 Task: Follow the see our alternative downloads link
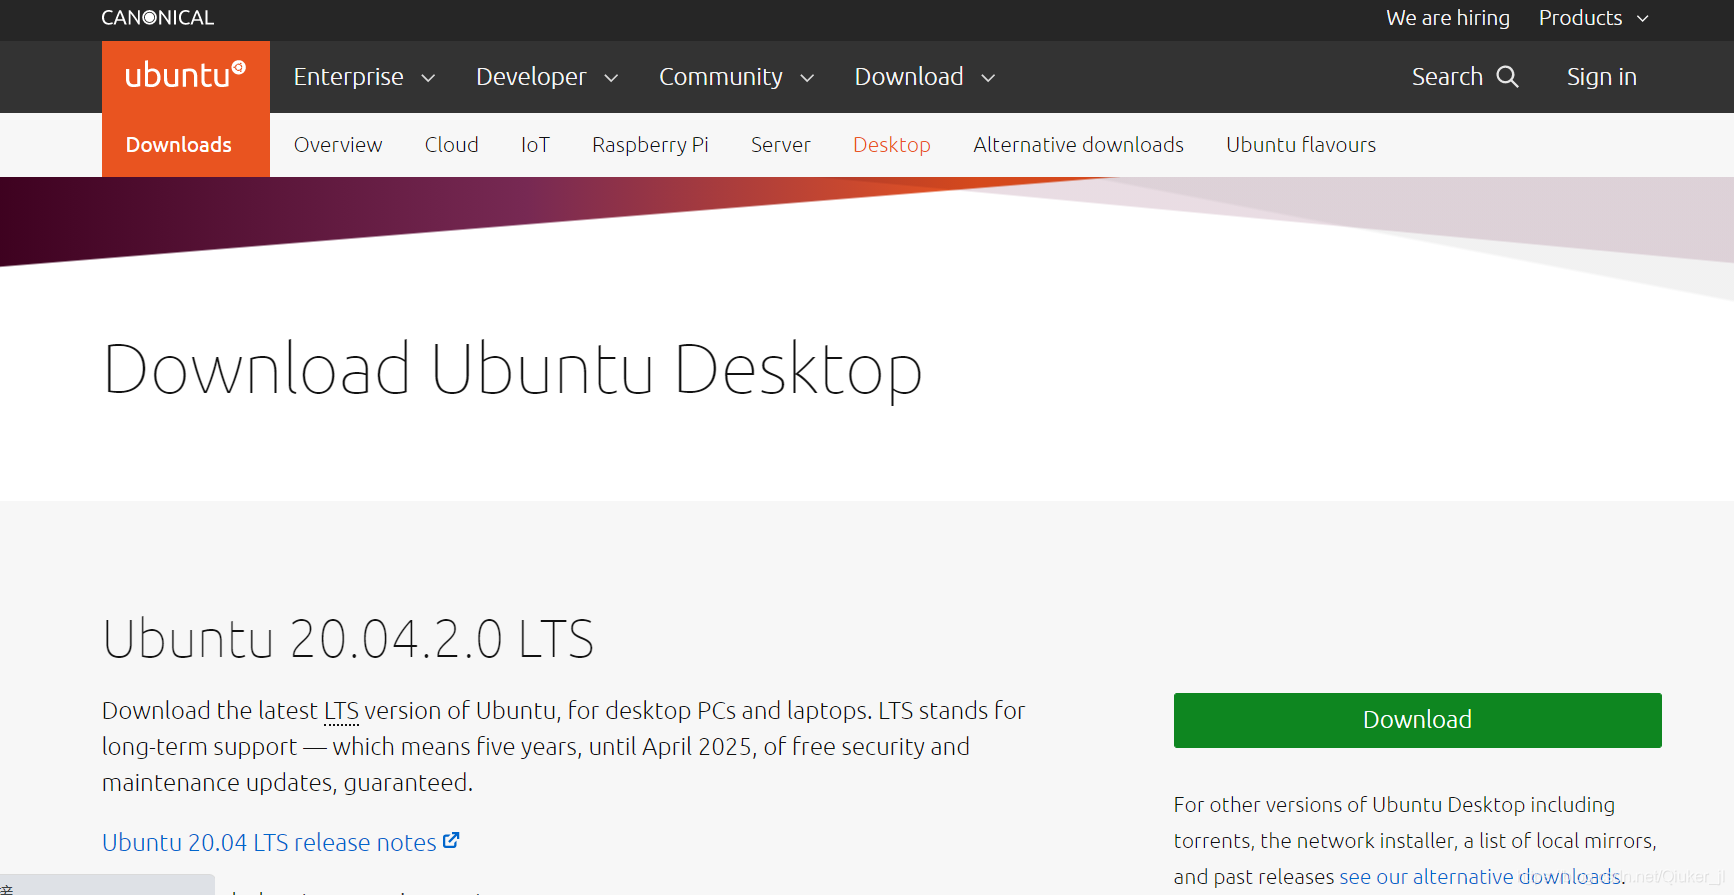click(1482, 876)
